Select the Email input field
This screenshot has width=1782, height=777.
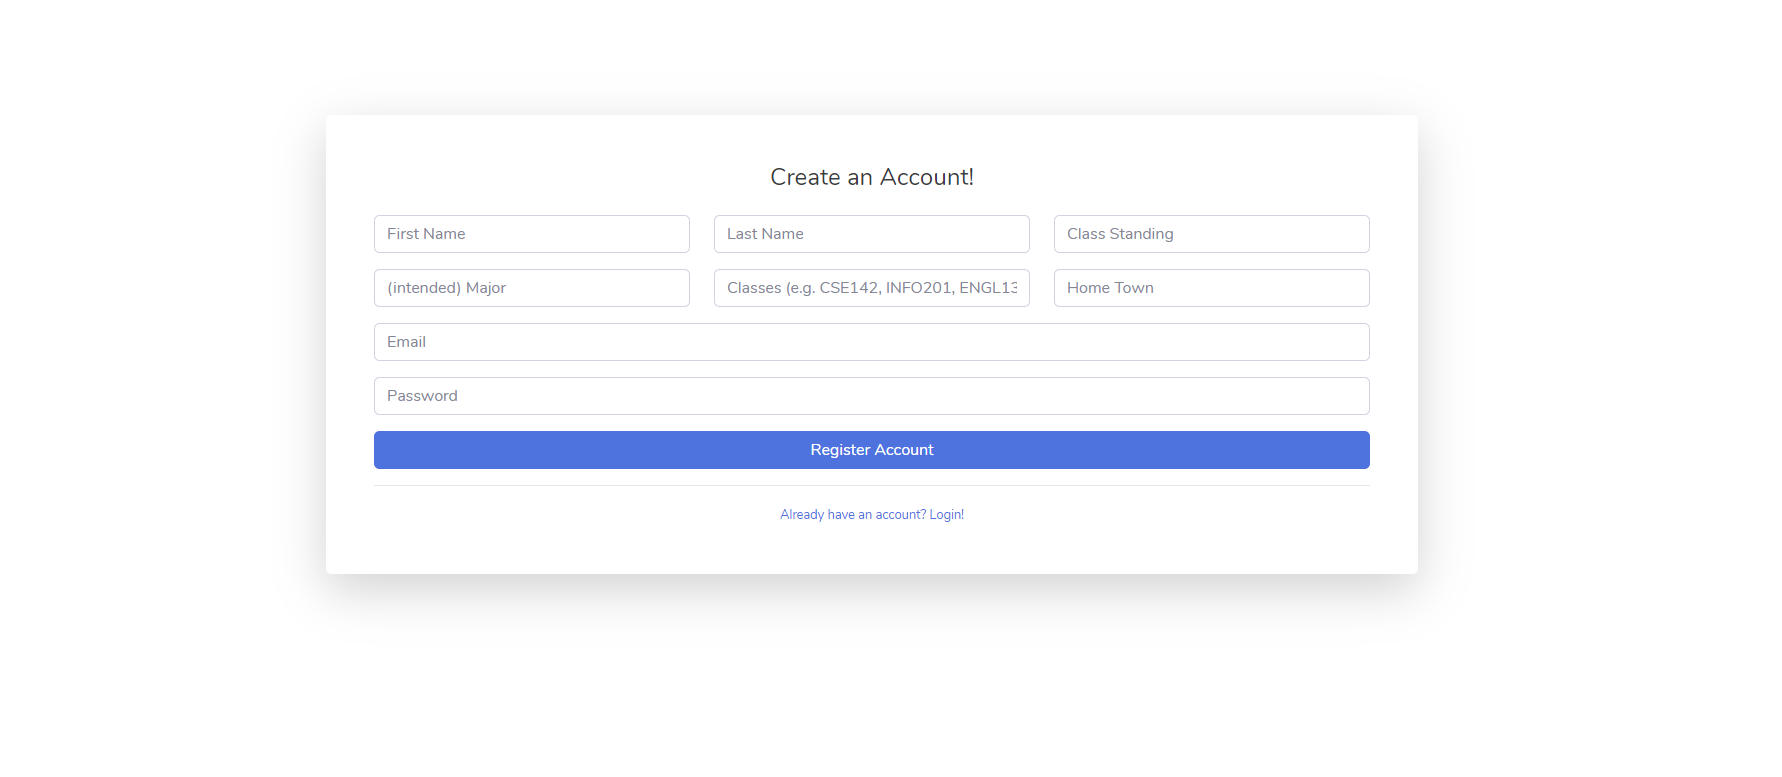(872, 342)
